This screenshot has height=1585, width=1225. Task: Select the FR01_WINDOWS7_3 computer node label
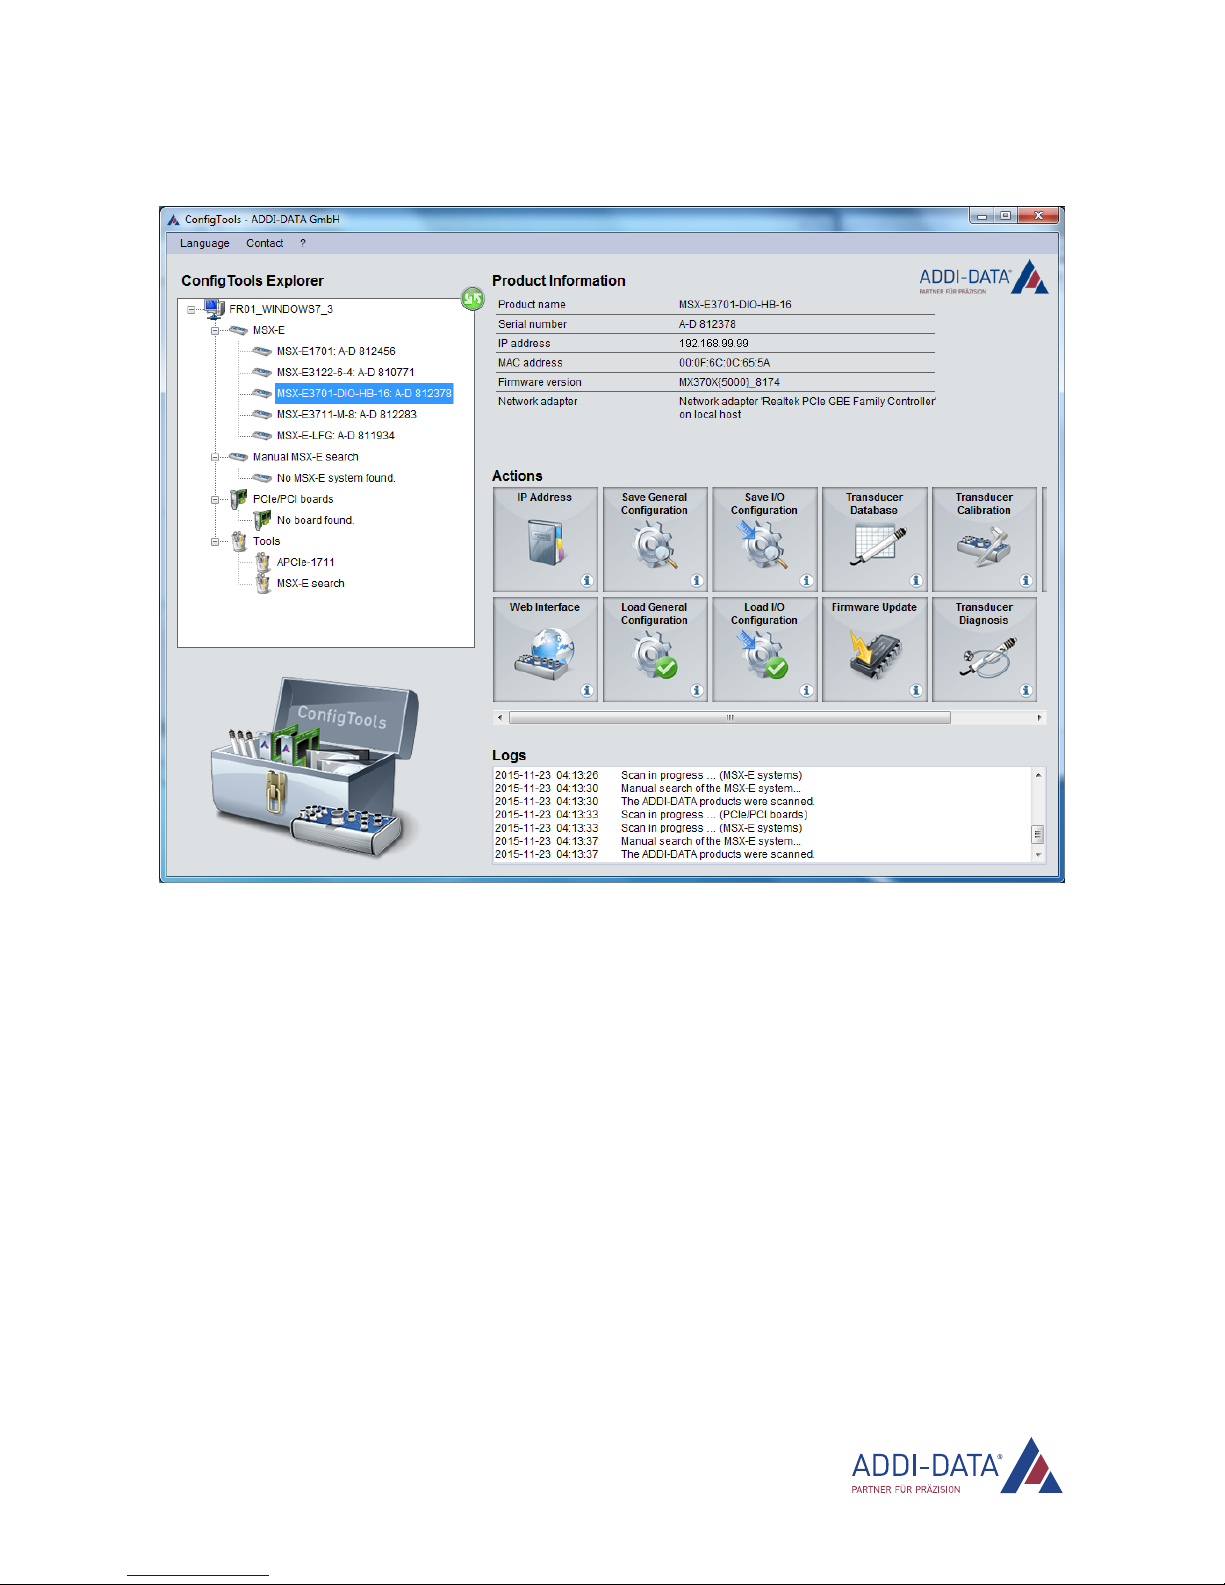point(281,309)
